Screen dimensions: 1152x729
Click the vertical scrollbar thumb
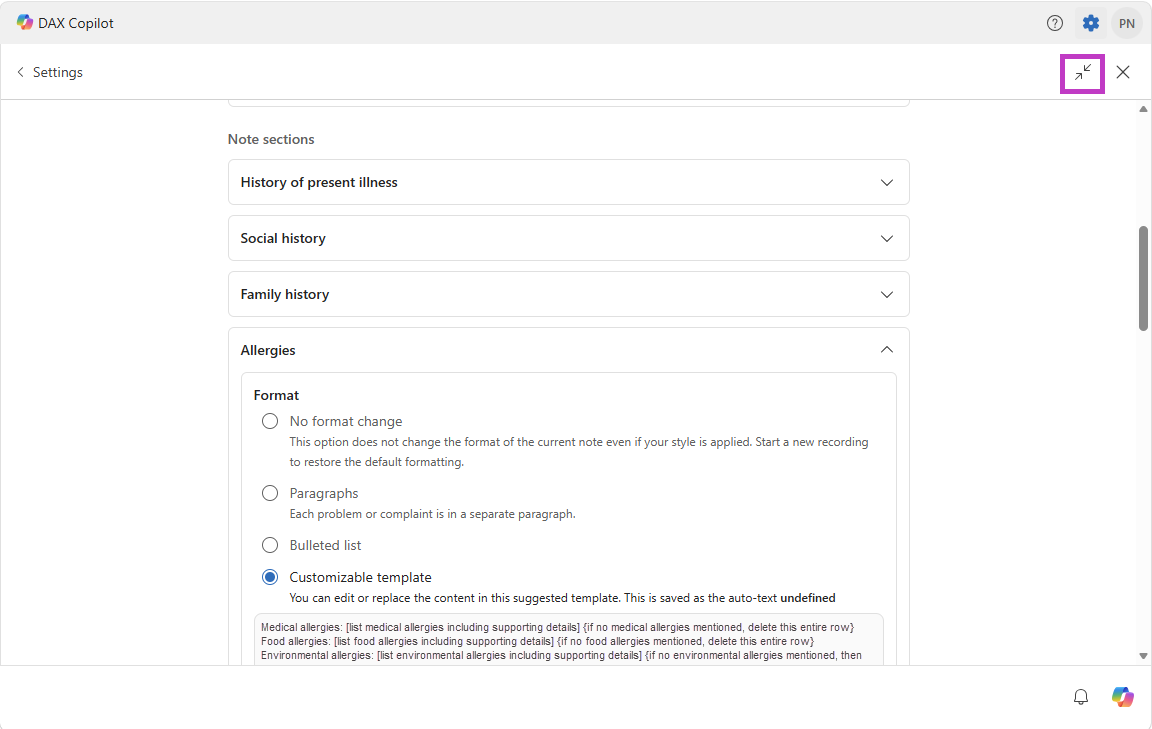coord(1143,279)
